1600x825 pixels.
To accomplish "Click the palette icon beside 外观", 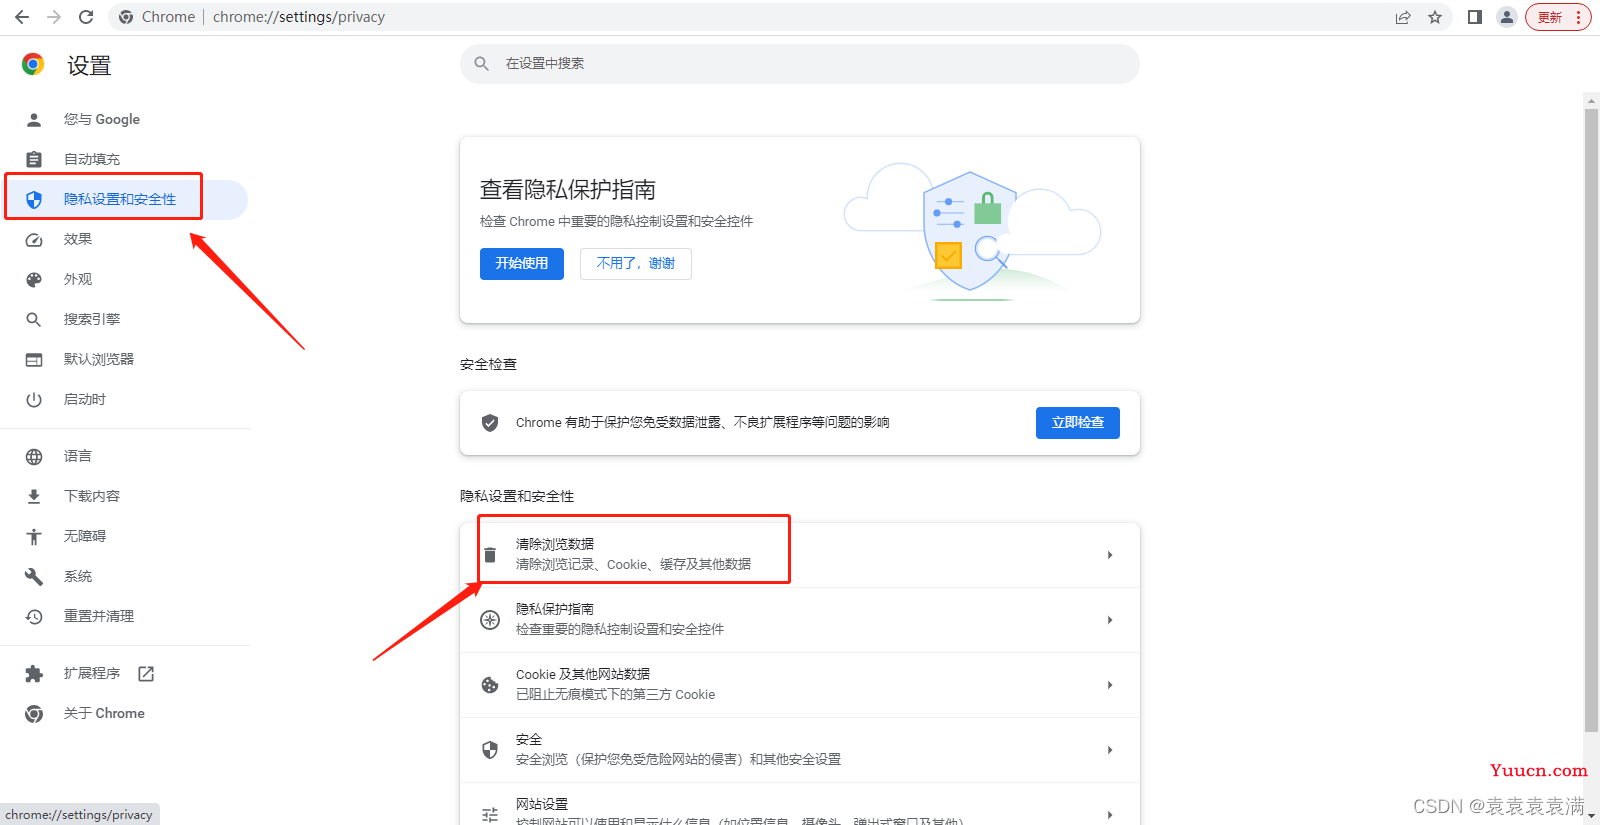I will (34, 280).
